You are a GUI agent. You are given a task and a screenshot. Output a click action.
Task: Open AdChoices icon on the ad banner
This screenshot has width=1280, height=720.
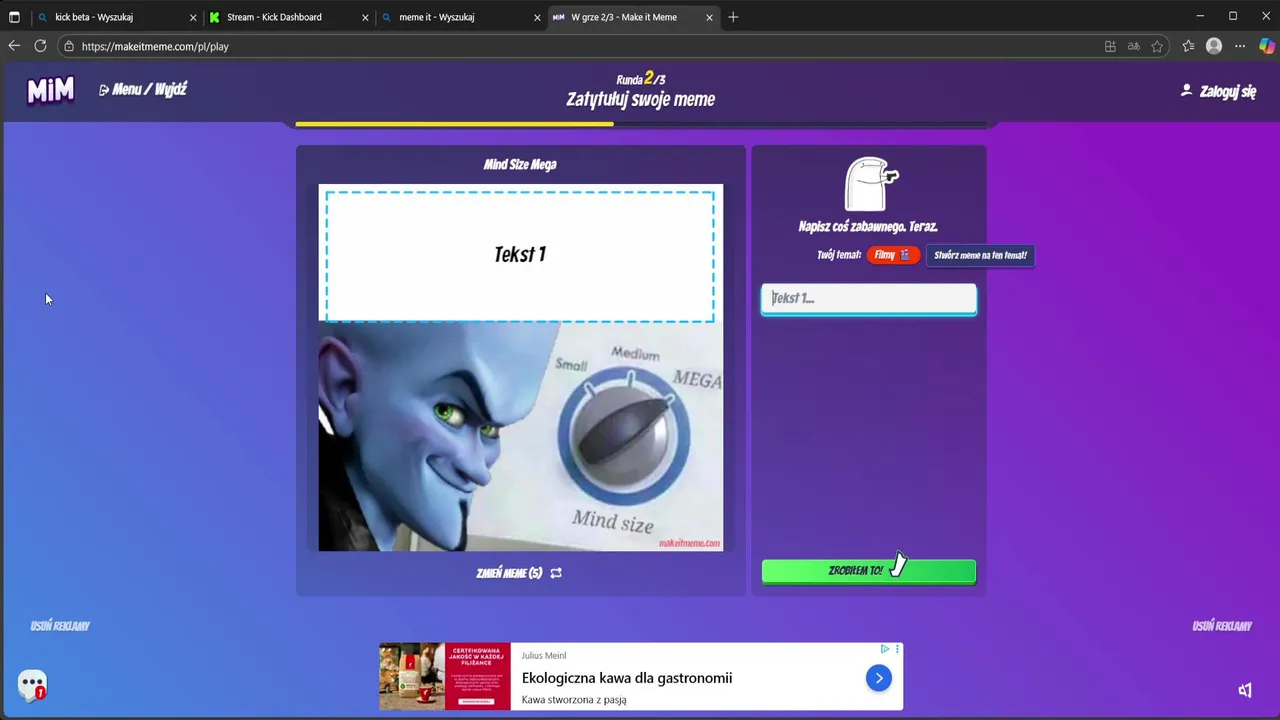click(885, 649)
